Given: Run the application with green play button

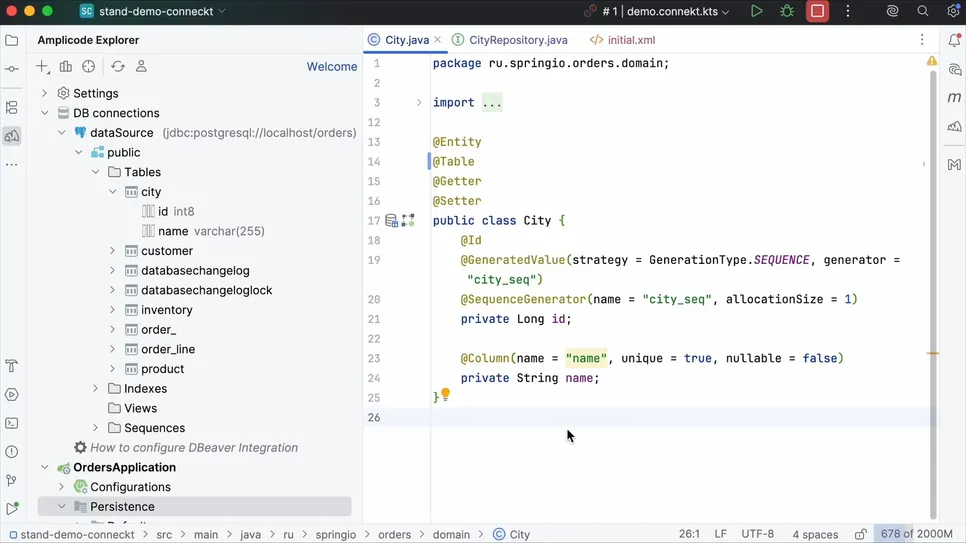Looking at the screenshot, I should point(756,12).
